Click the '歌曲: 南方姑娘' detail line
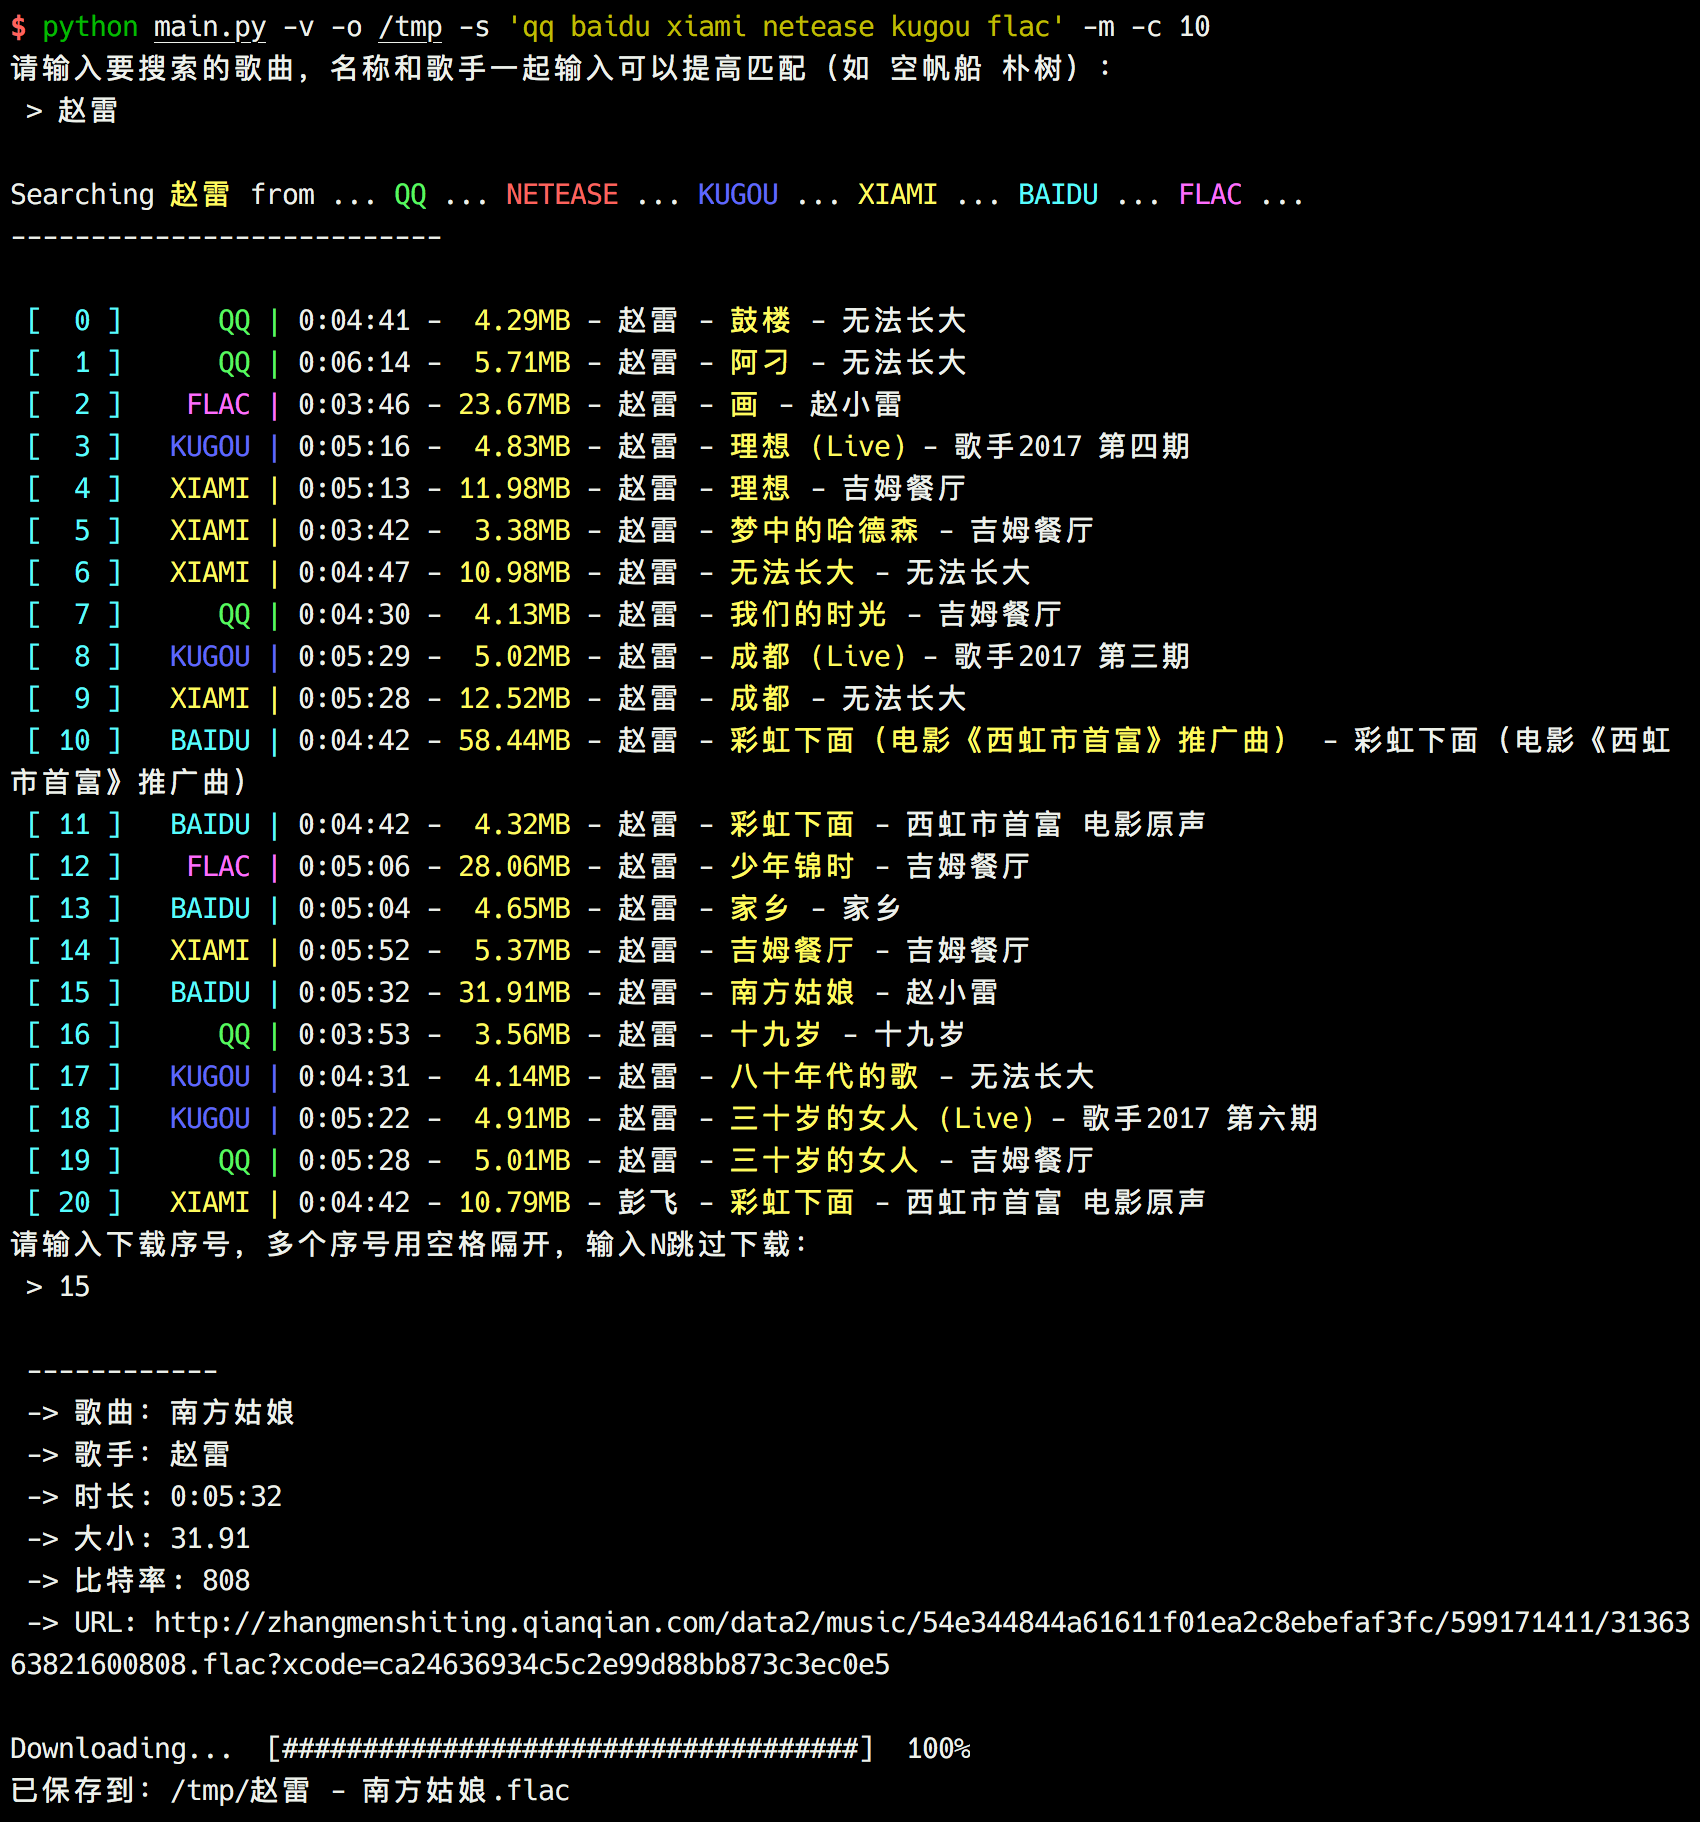 coord(184,1412)
